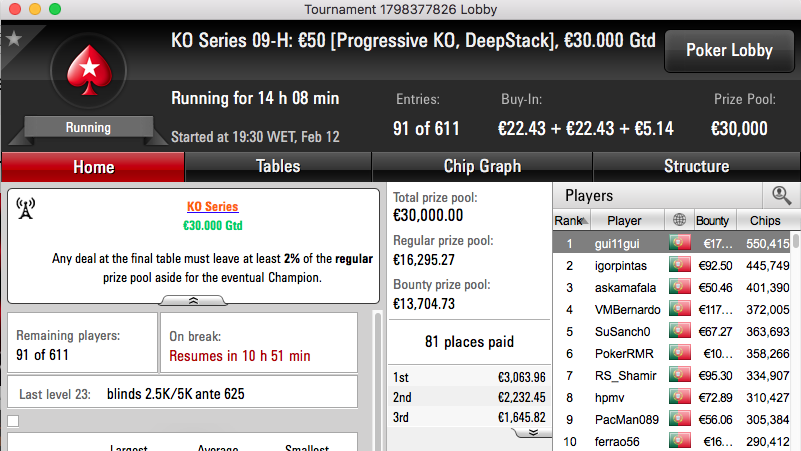Sort the players list by Chips
Screen dimensions: 801x451
(765, 221)
